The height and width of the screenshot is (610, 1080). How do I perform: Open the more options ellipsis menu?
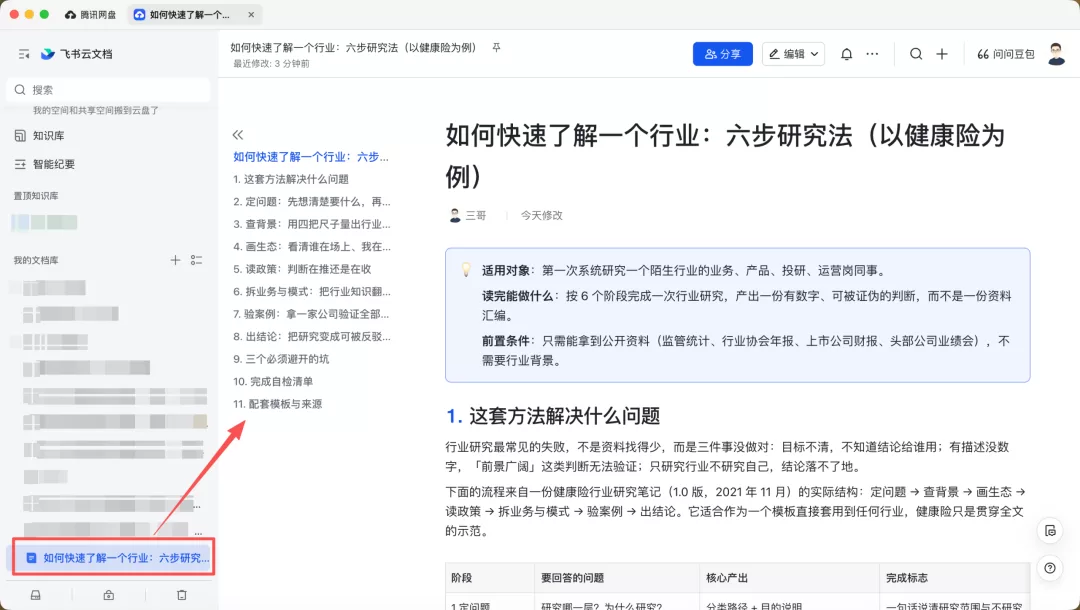[x=872, y=54]
